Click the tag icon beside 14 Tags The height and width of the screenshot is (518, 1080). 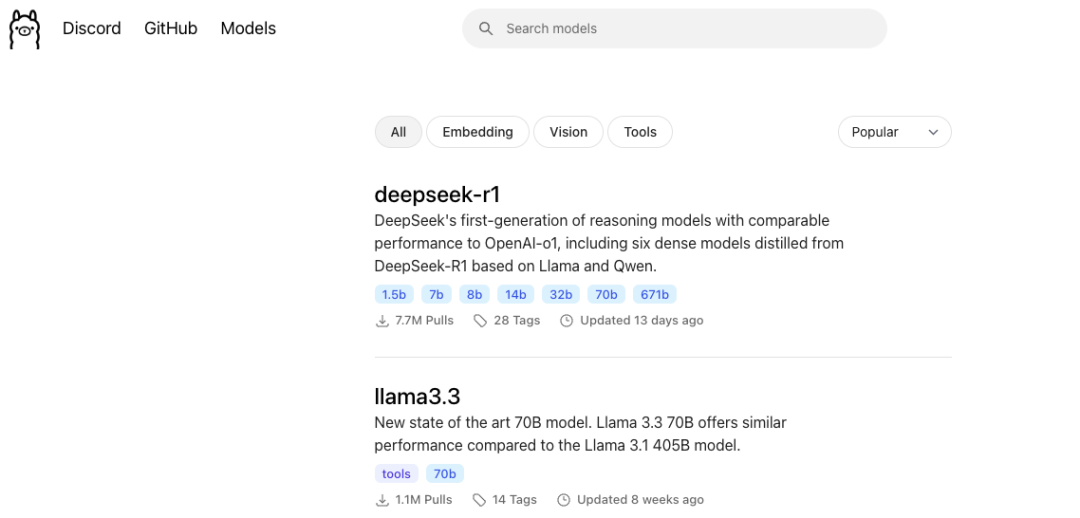479,499
